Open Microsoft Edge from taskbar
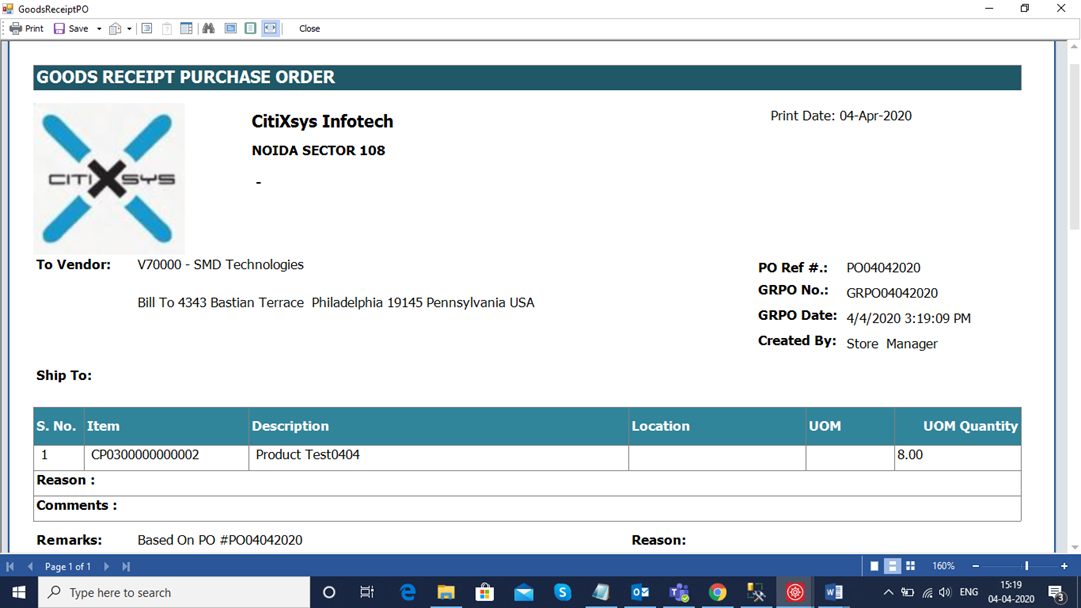Viewport: 1081px width, 608px height. tap(407, 592)
